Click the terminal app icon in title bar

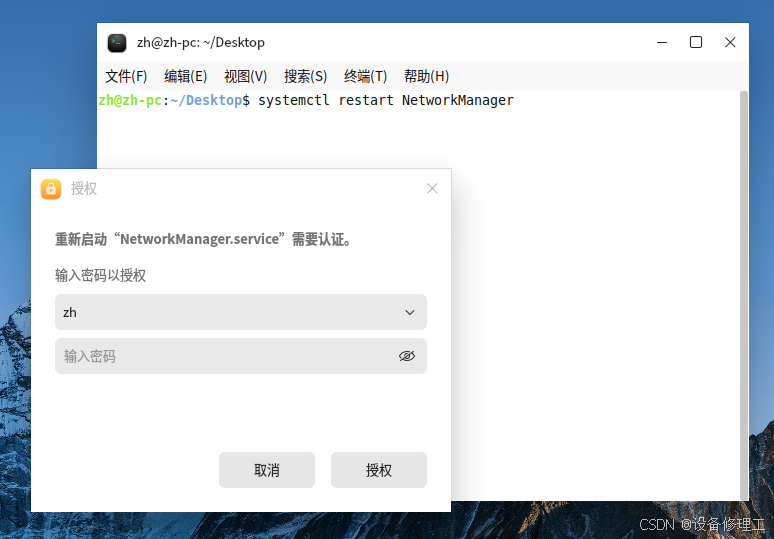pyautogui.click(x=117, y=43)
